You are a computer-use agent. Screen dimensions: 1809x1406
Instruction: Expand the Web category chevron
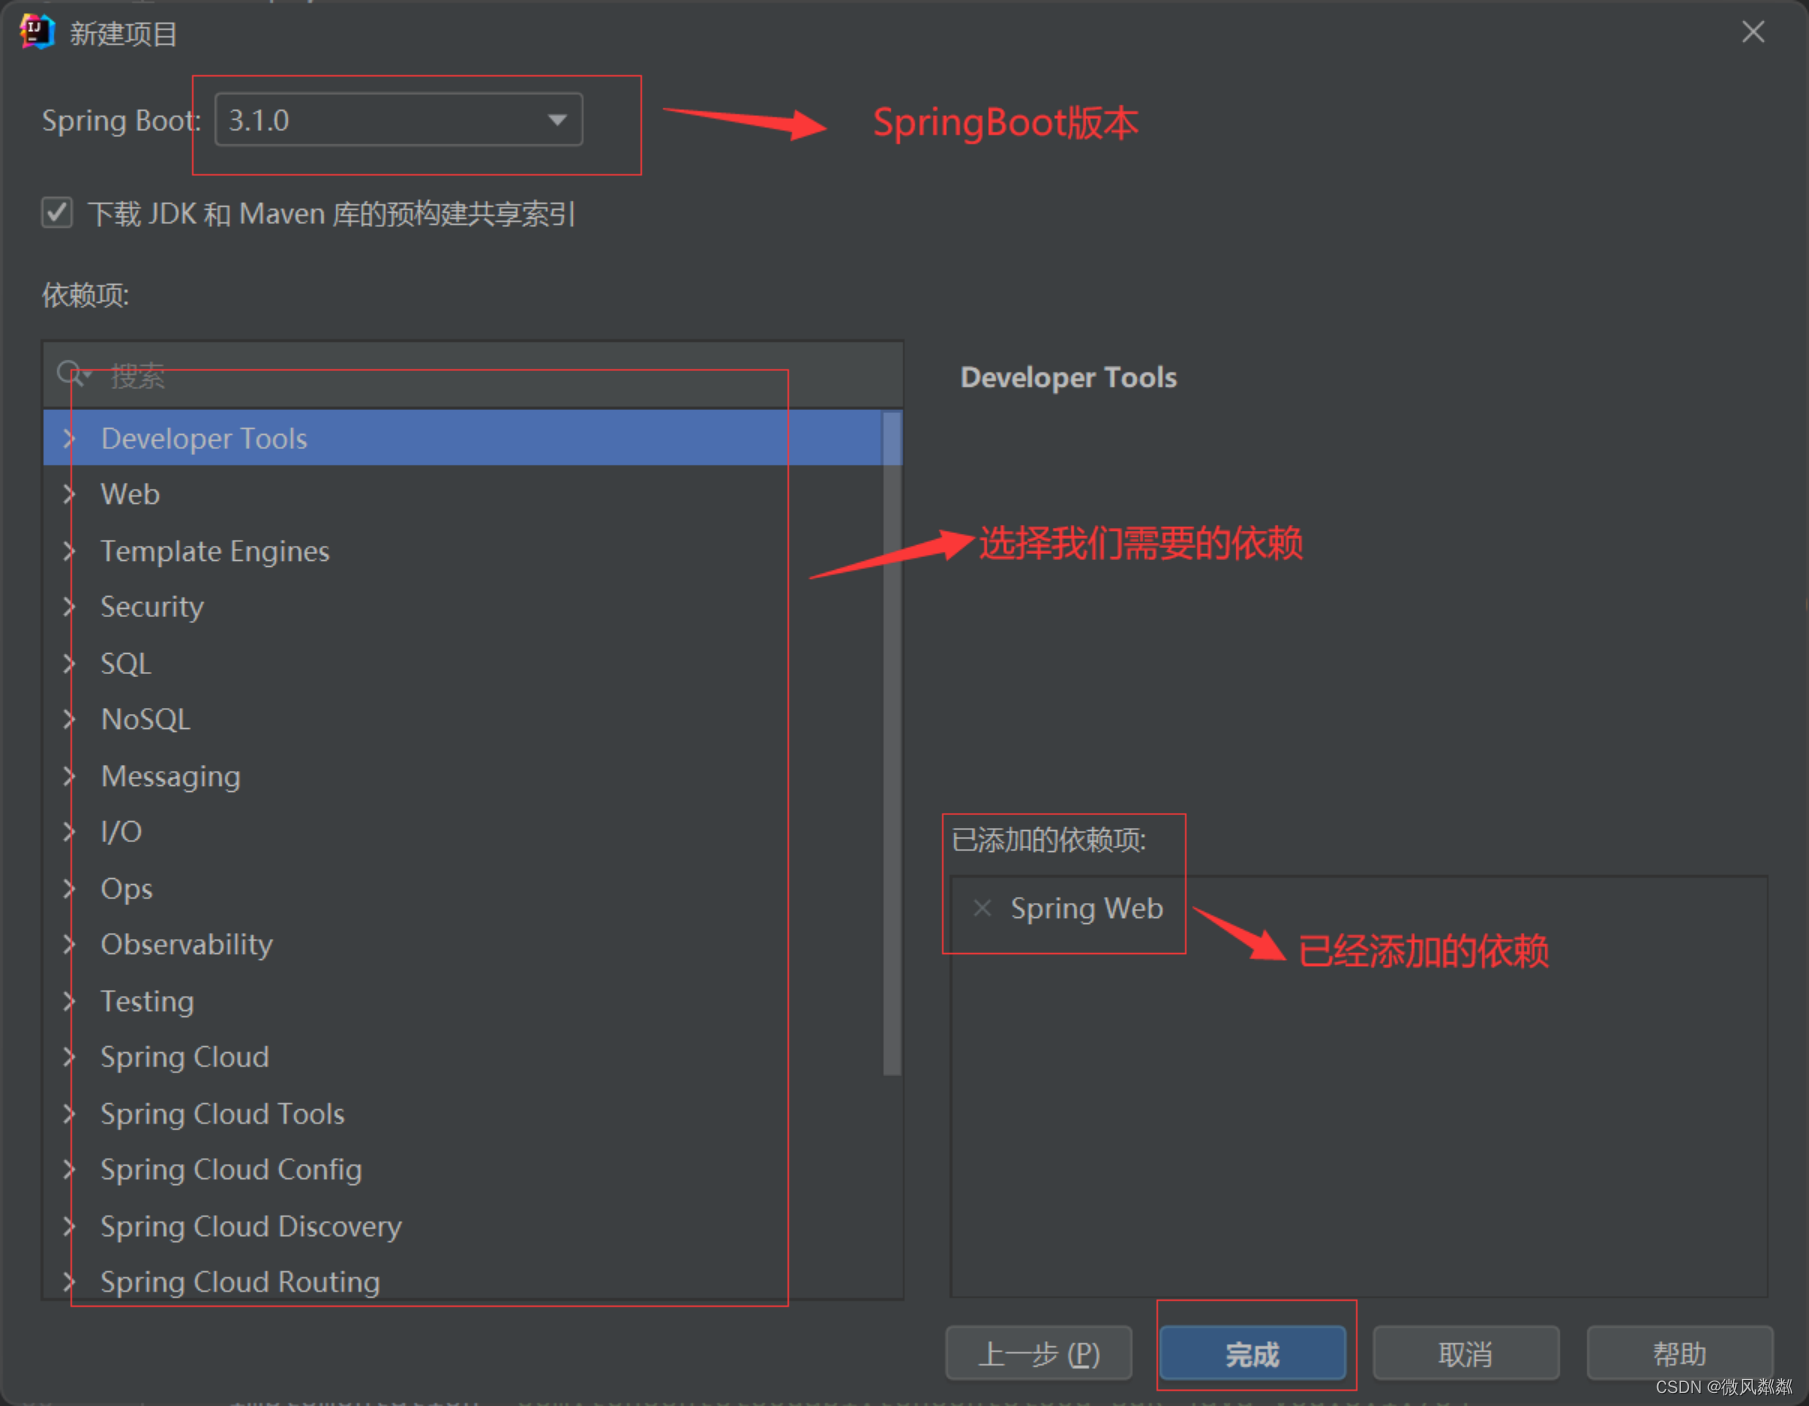pyautogui.click(x=69, y=494)
